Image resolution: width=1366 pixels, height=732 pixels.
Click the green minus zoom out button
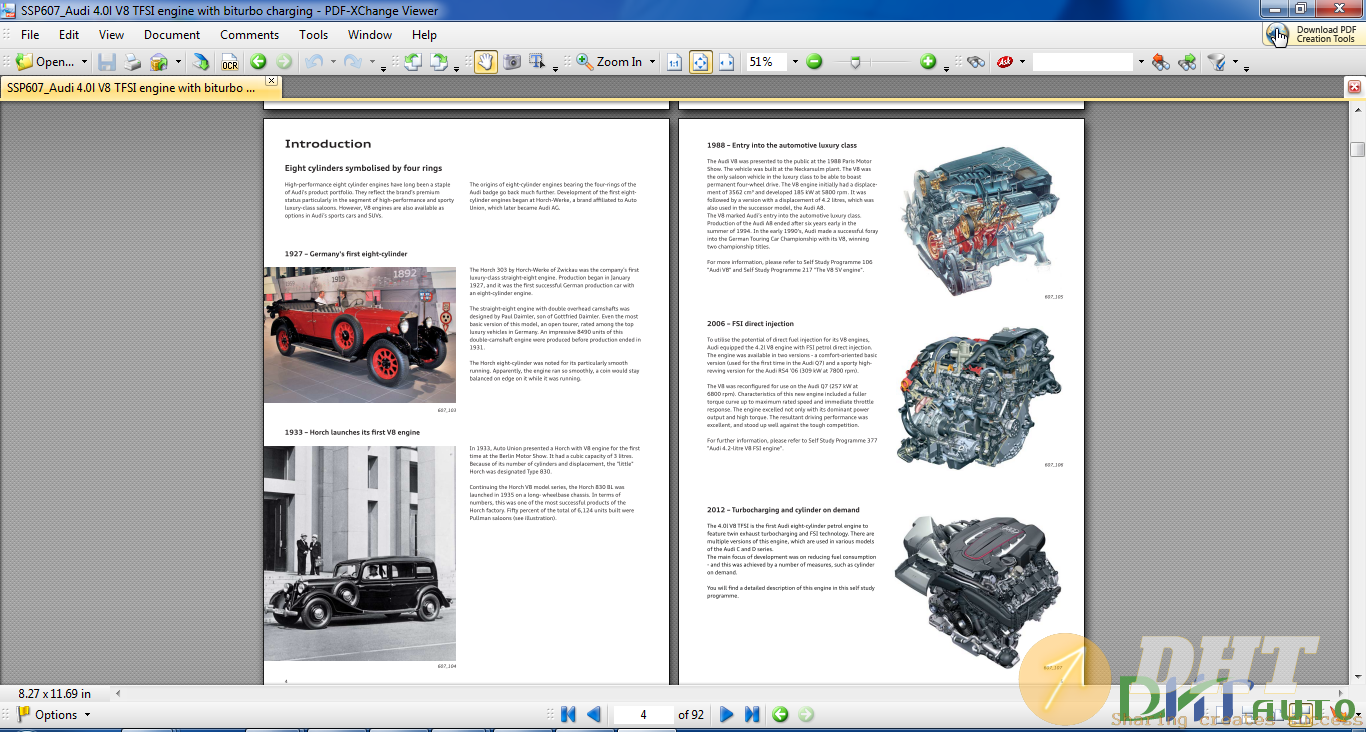[814, 62]
